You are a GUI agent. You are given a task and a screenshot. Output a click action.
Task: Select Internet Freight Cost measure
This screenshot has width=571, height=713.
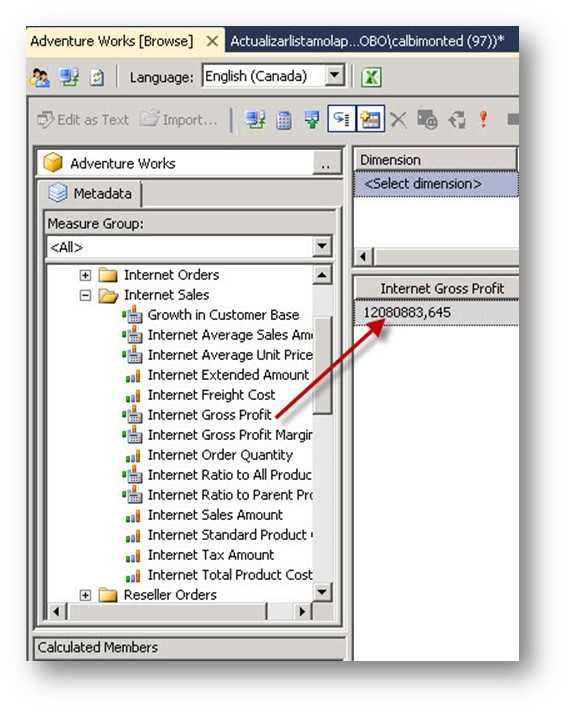click(211, 395)
